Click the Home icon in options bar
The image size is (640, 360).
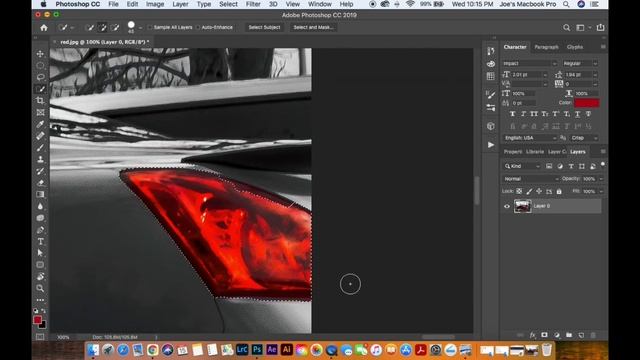(x=44, y=28)
